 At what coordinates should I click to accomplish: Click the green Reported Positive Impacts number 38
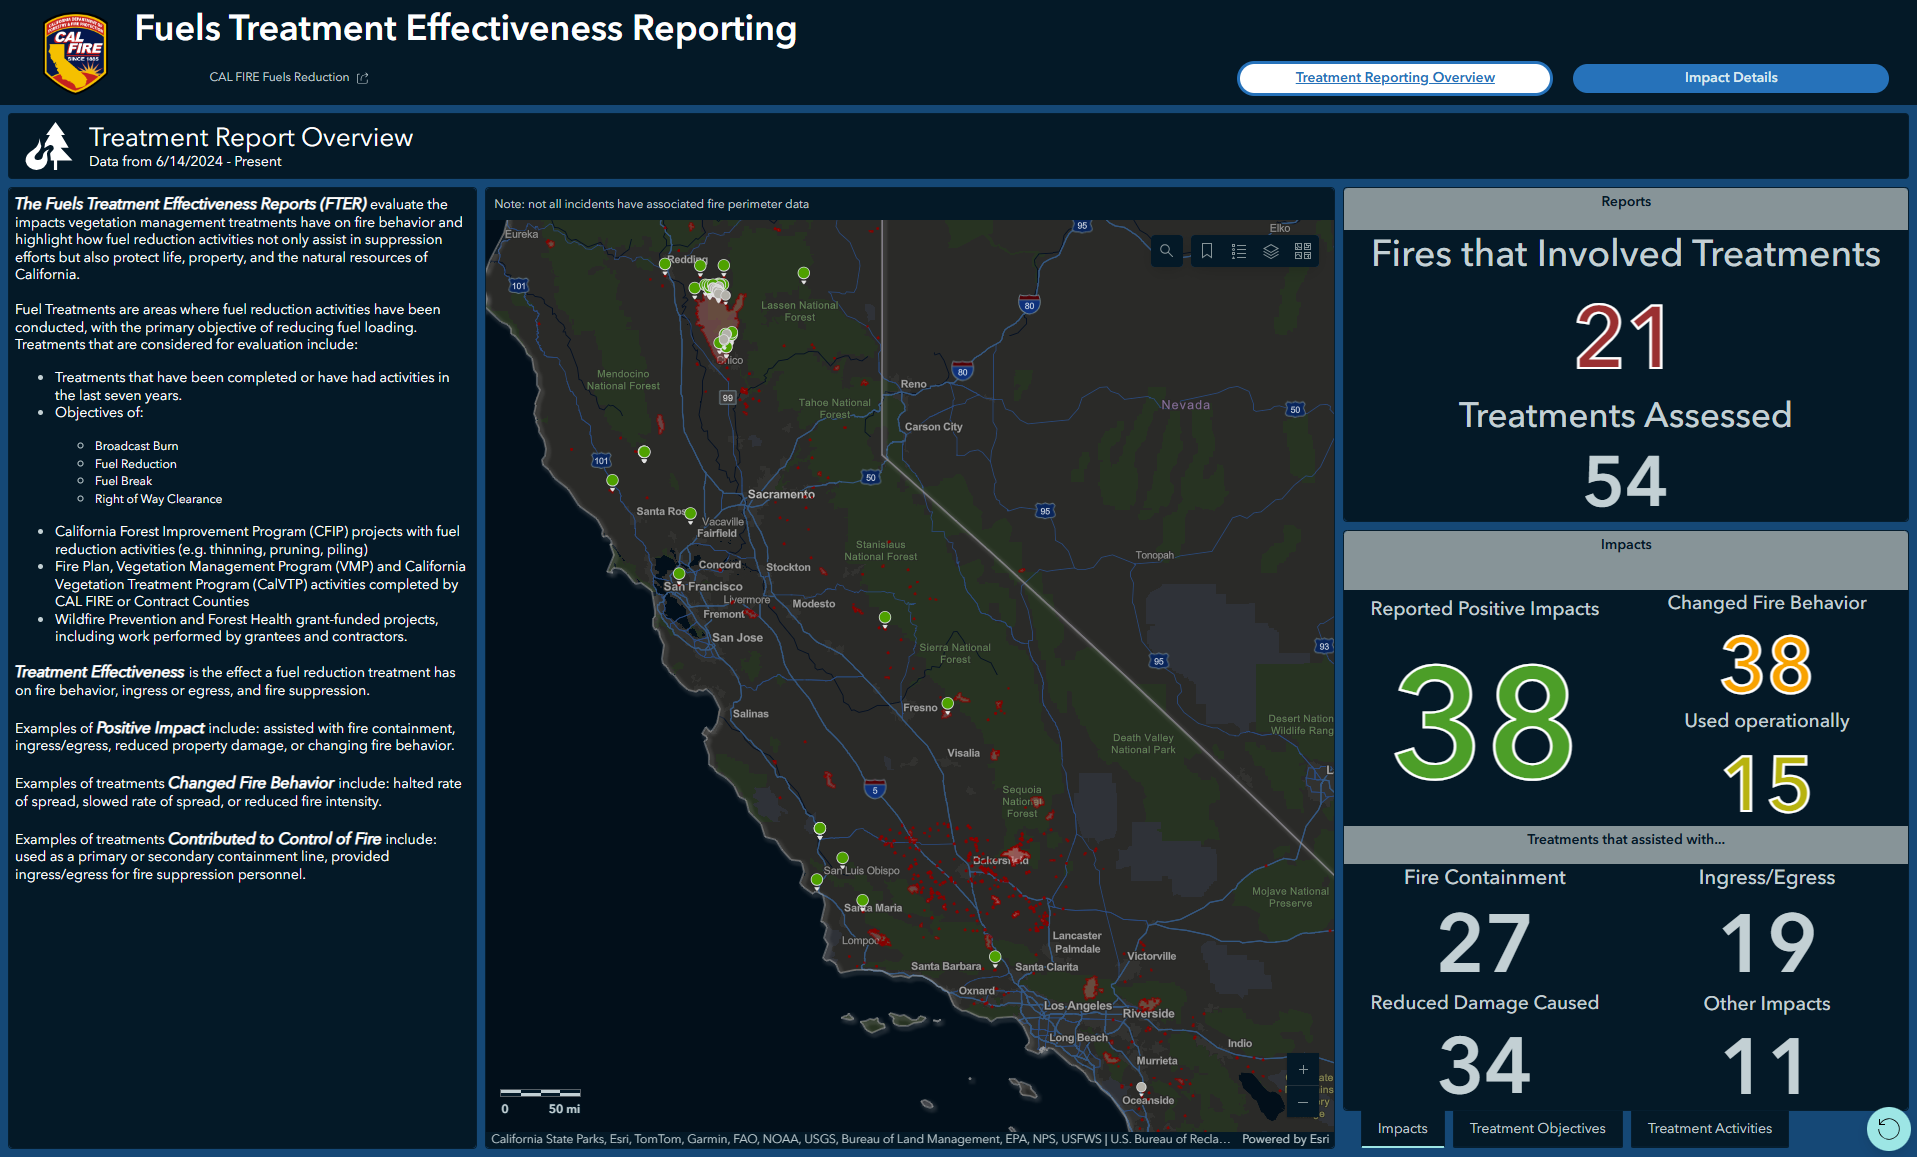pyautogui.click(x=1484, y=722)
